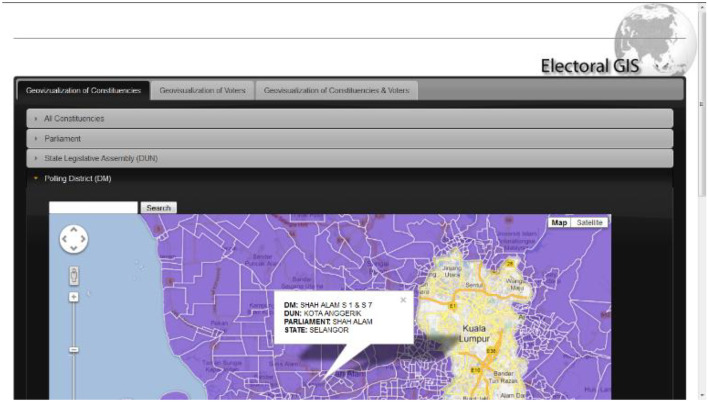
Task: Click the zoom slider handle
Action: tap(74, 349)
